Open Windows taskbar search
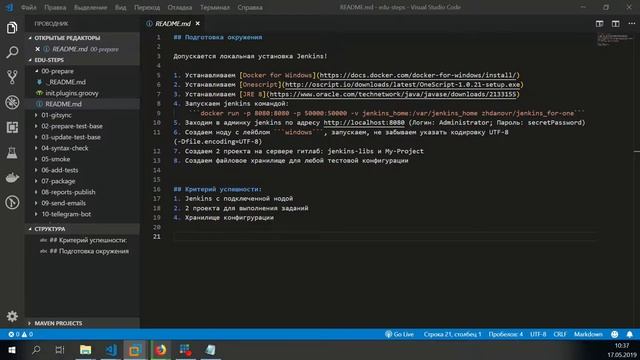The width and height of the screenshot is (640, 360). tap(36, 350)
